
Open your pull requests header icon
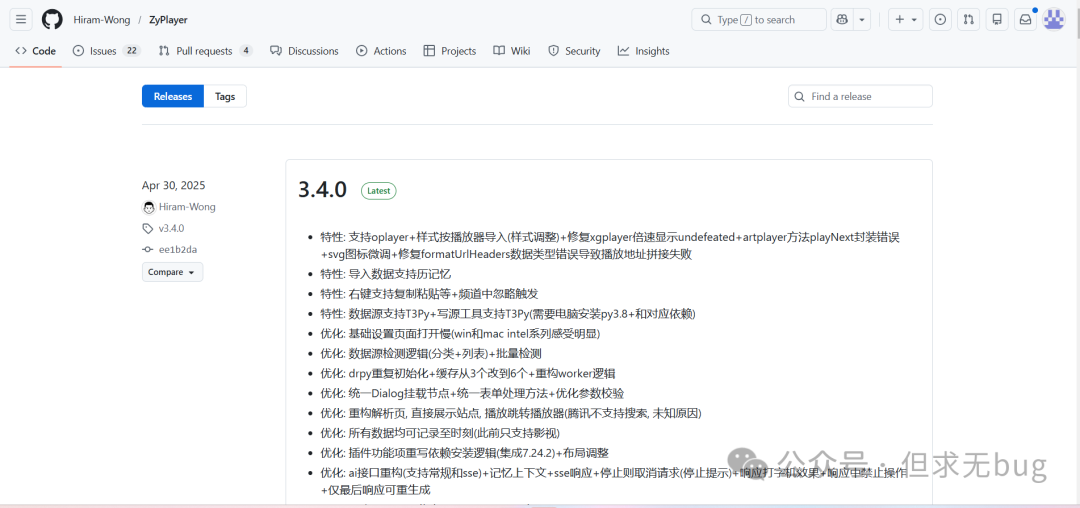pyautogui.click(x=968, y=19)
